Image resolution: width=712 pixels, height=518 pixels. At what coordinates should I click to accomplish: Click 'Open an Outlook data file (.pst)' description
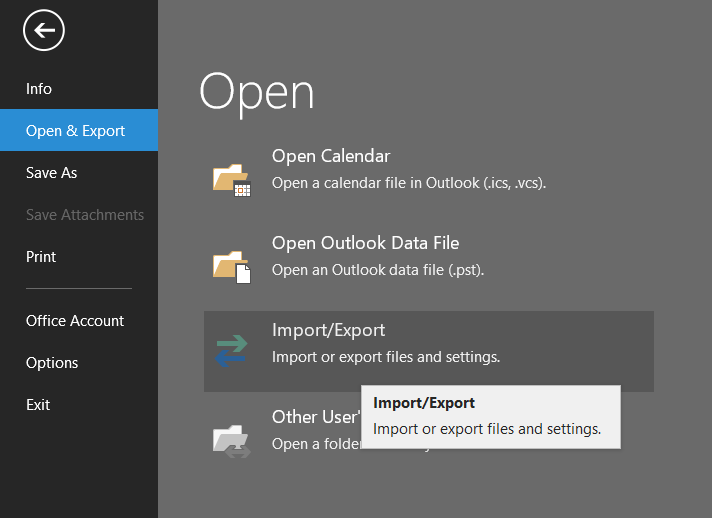click(378, 270)
